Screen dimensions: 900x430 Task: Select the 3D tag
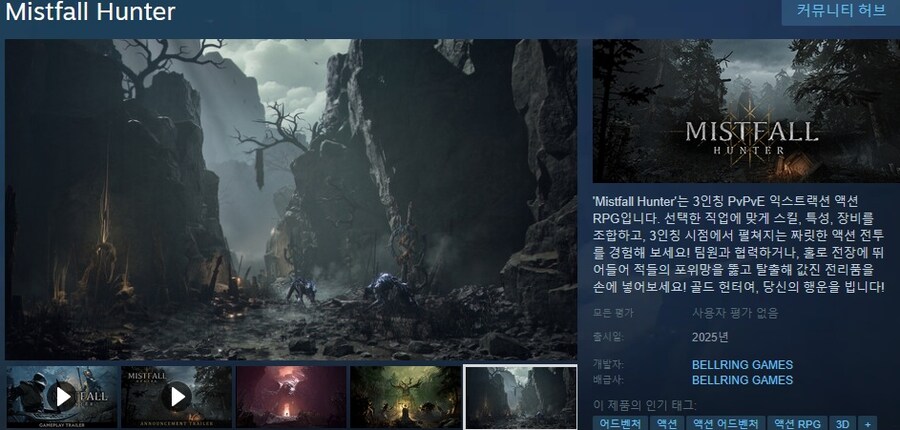point(842,424)
